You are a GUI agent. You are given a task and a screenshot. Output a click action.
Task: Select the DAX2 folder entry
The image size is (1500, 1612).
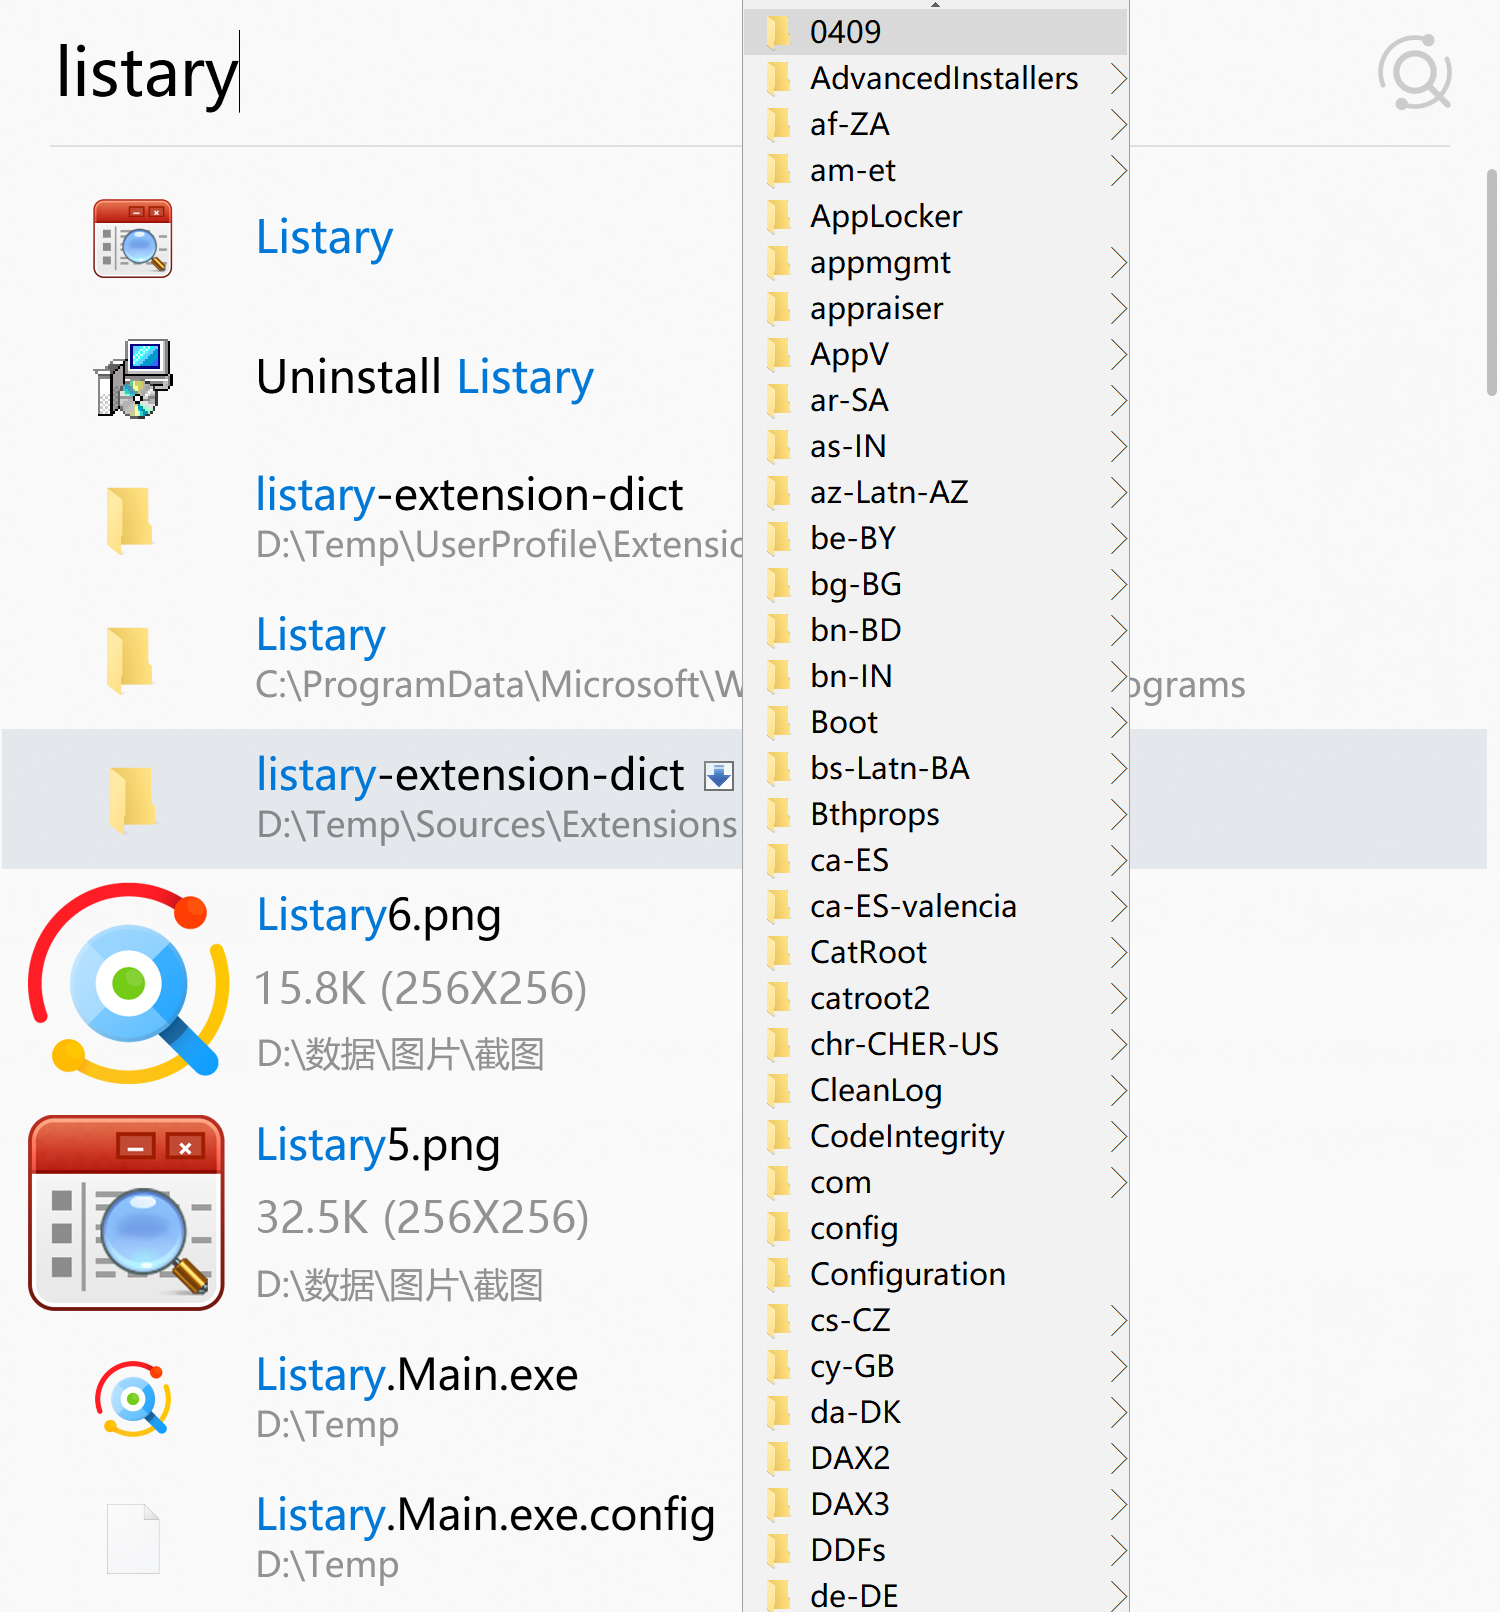click(x=936, y=1458)
